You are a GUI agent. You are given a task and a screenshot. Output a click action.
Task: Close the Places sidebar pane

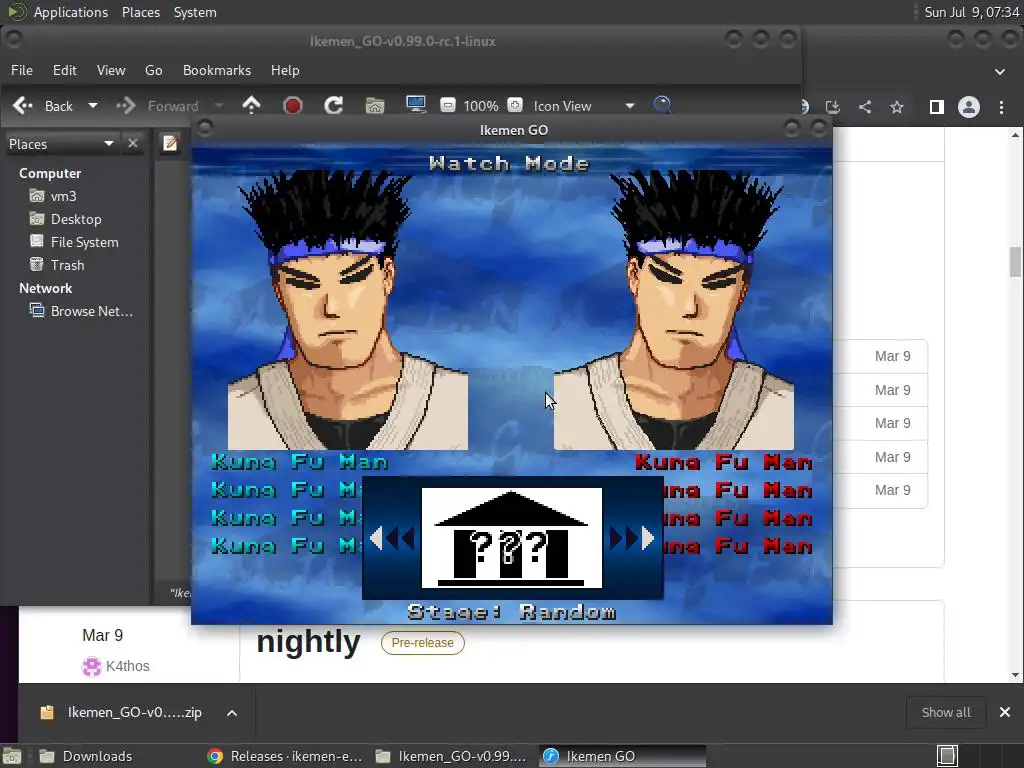pyautogui.click(x=133, y=143)
